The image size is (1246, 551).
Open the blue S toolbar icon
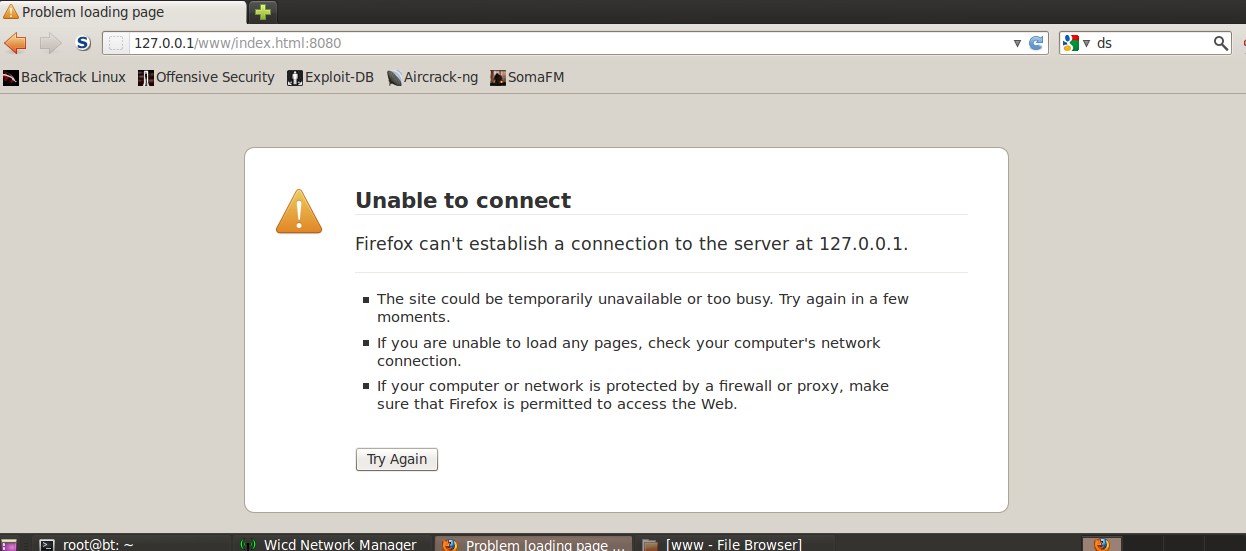pyautogui.click(x=83, y=43)
